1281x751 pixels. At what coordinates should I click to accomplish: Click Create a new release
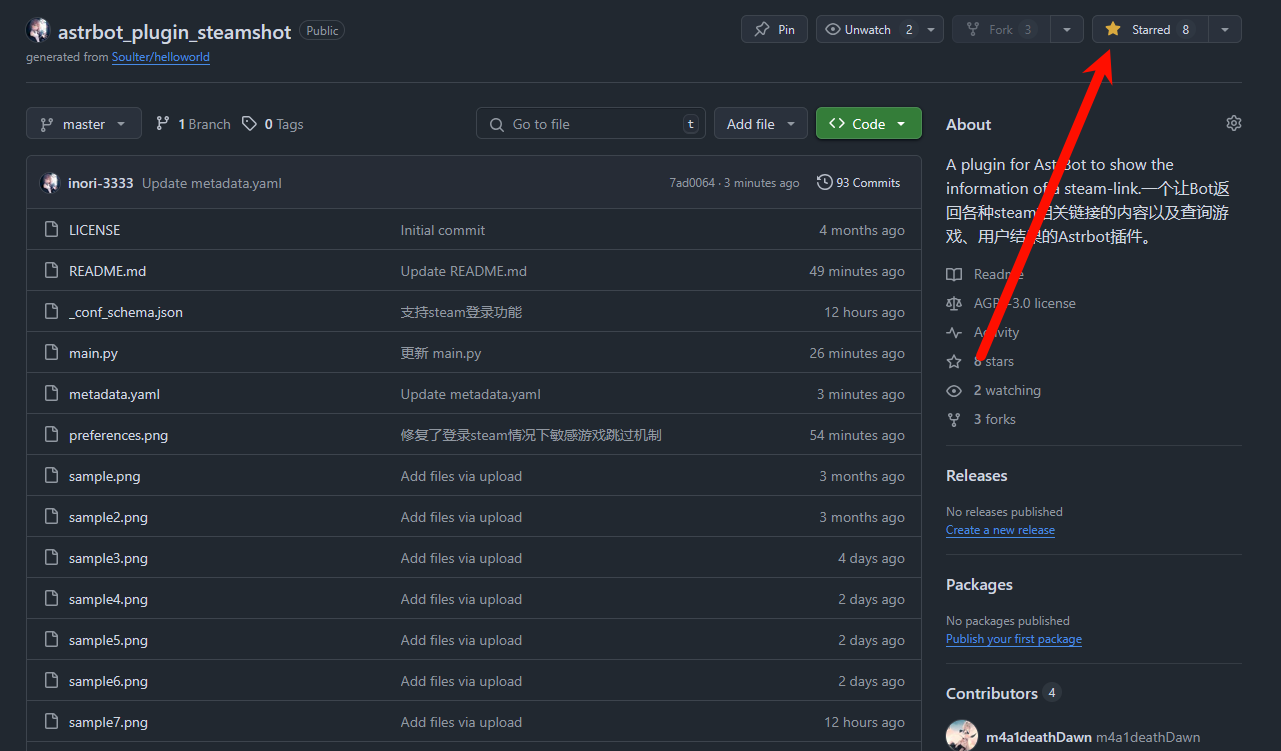(x=1000, y=530)
